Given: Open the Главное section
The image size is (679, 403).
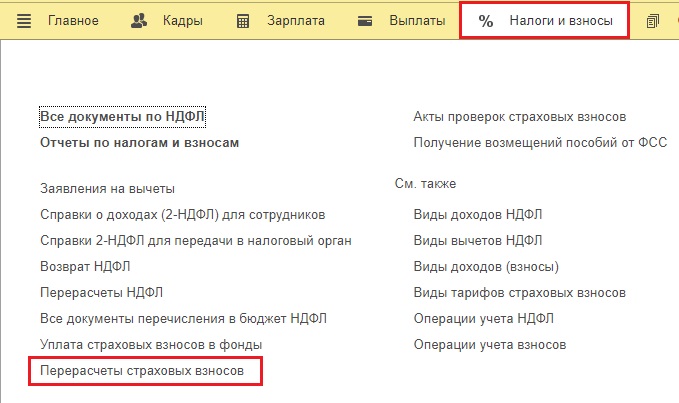Looking at the screenshot, I should (x=73, y=21).
